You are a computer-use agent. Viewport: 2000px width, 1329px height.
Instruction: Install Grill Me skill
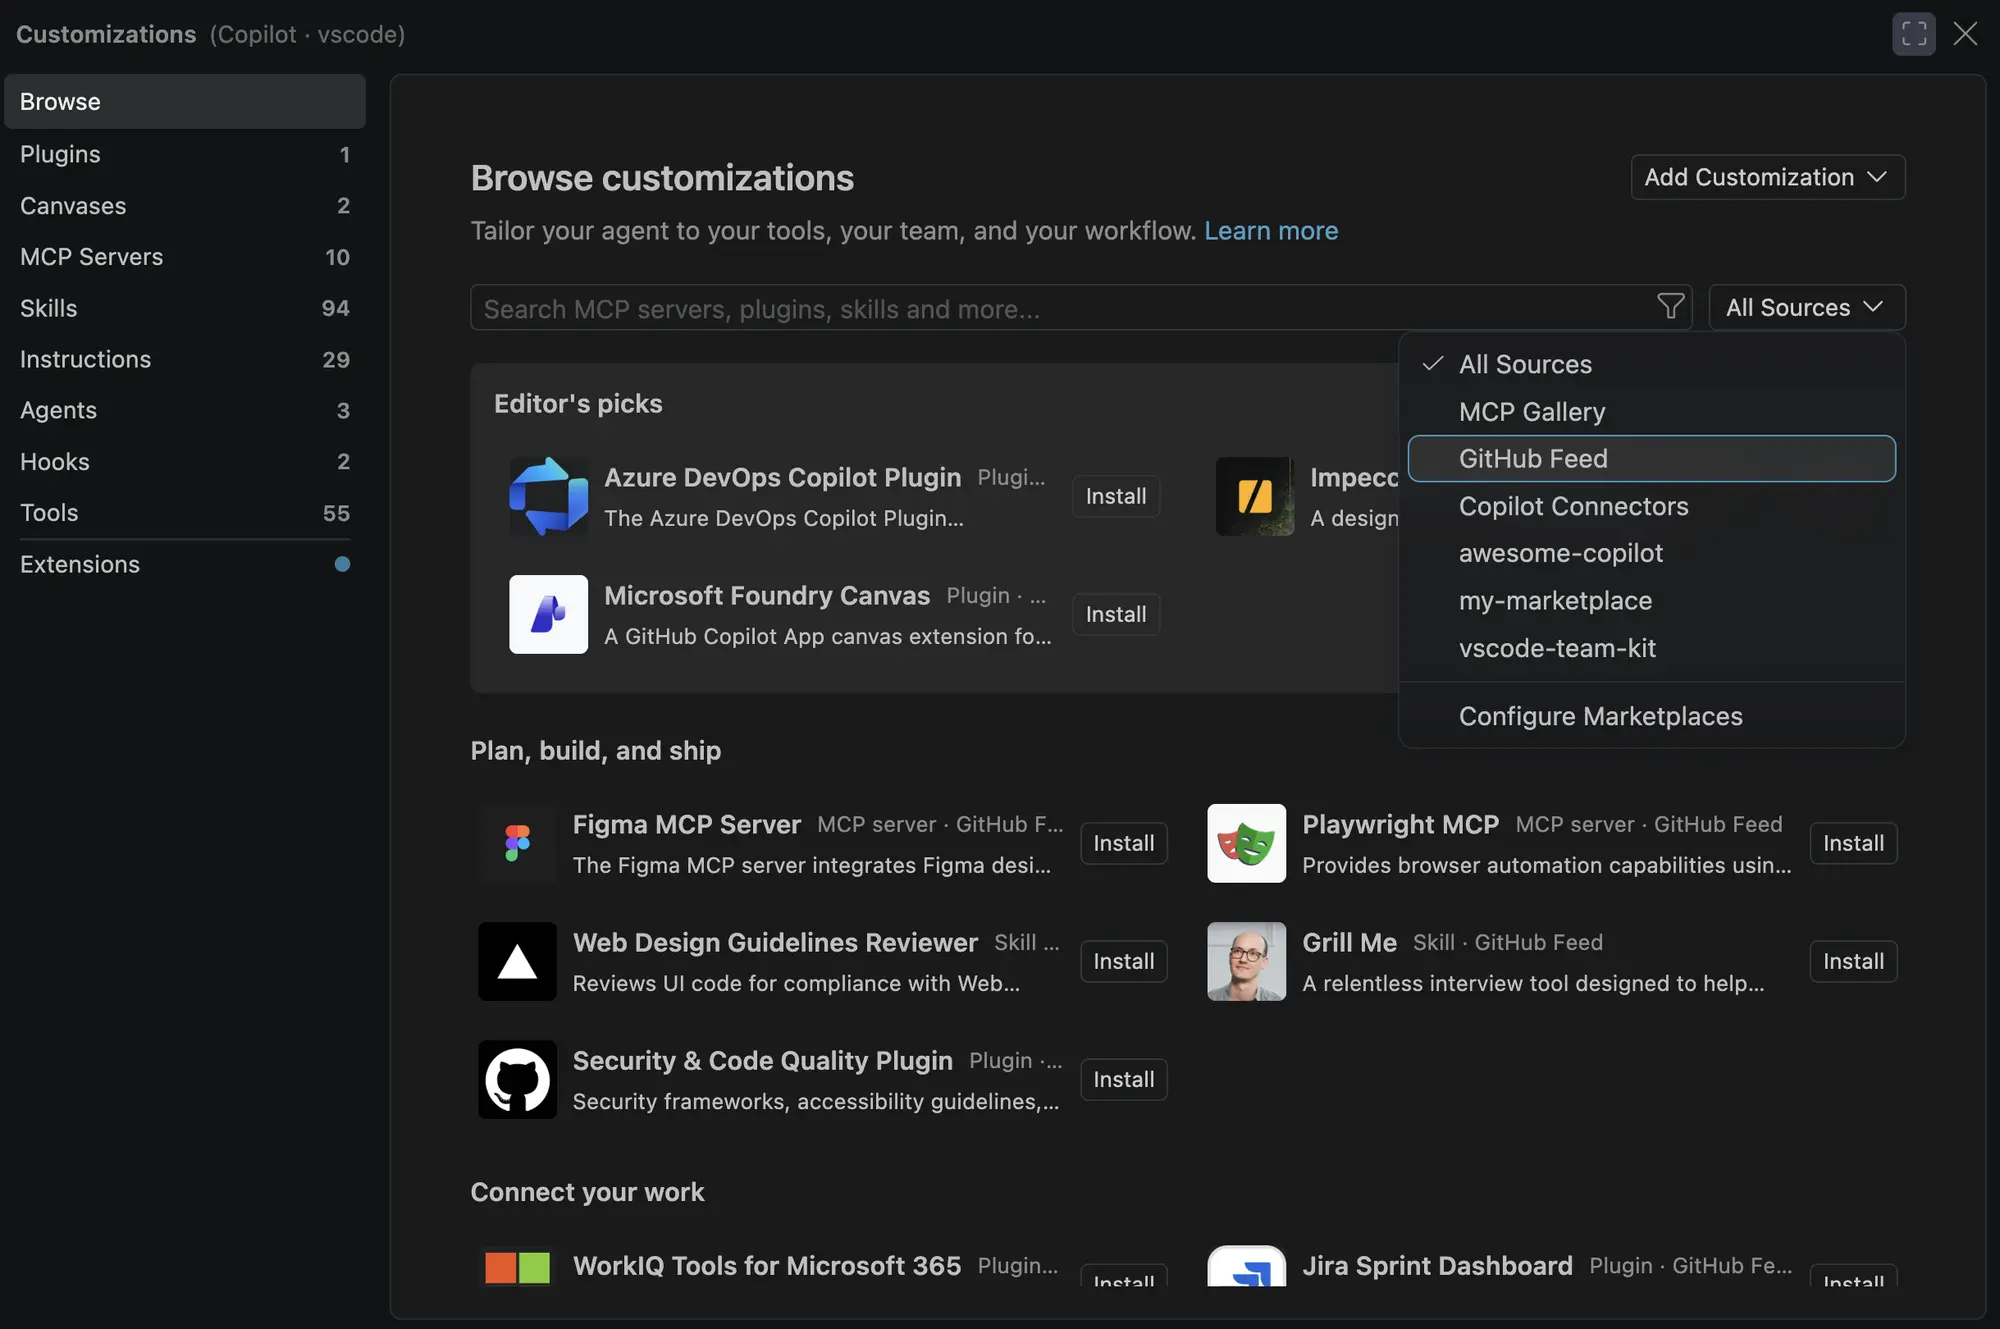tap(1853, 961)
